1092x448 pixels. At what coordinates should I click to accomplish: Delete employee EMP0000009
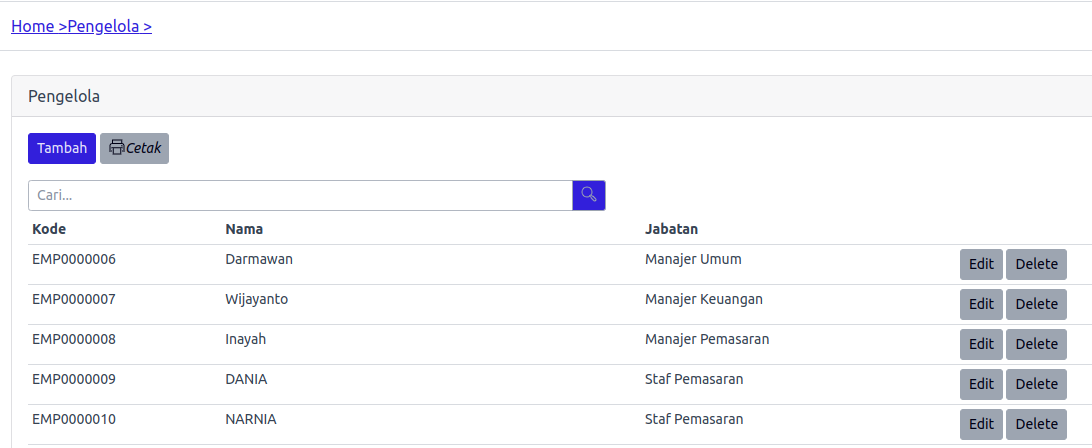pos(1036,384)
